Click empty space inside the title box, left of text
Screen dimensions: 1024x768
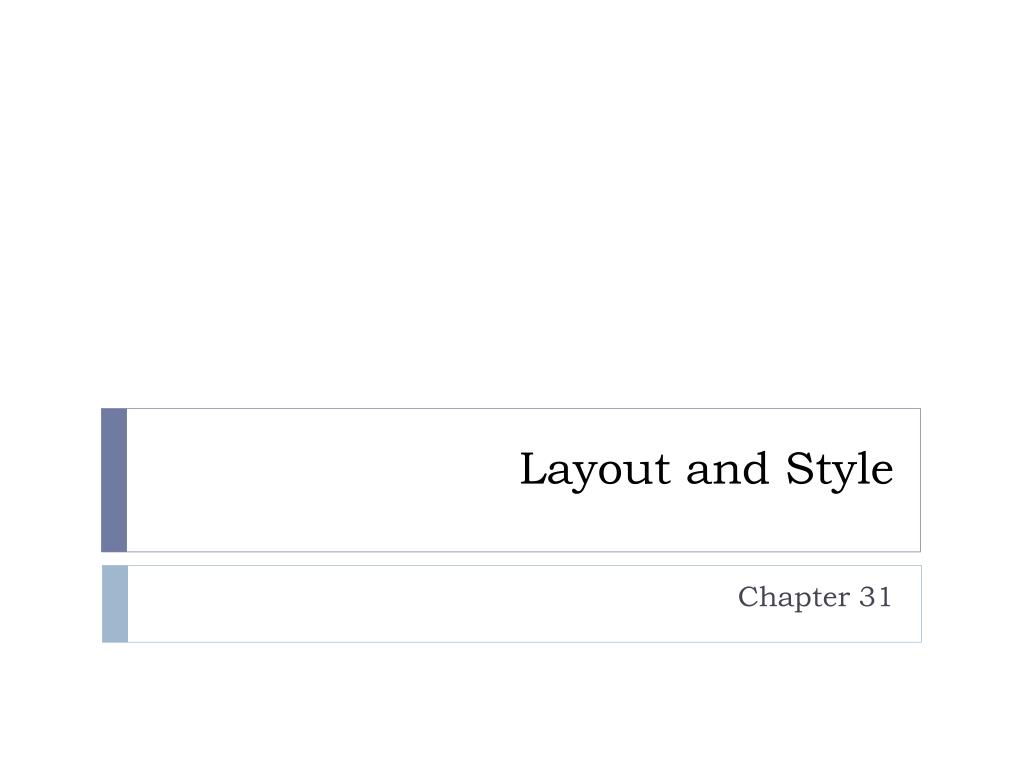click(x=320, y=480)
